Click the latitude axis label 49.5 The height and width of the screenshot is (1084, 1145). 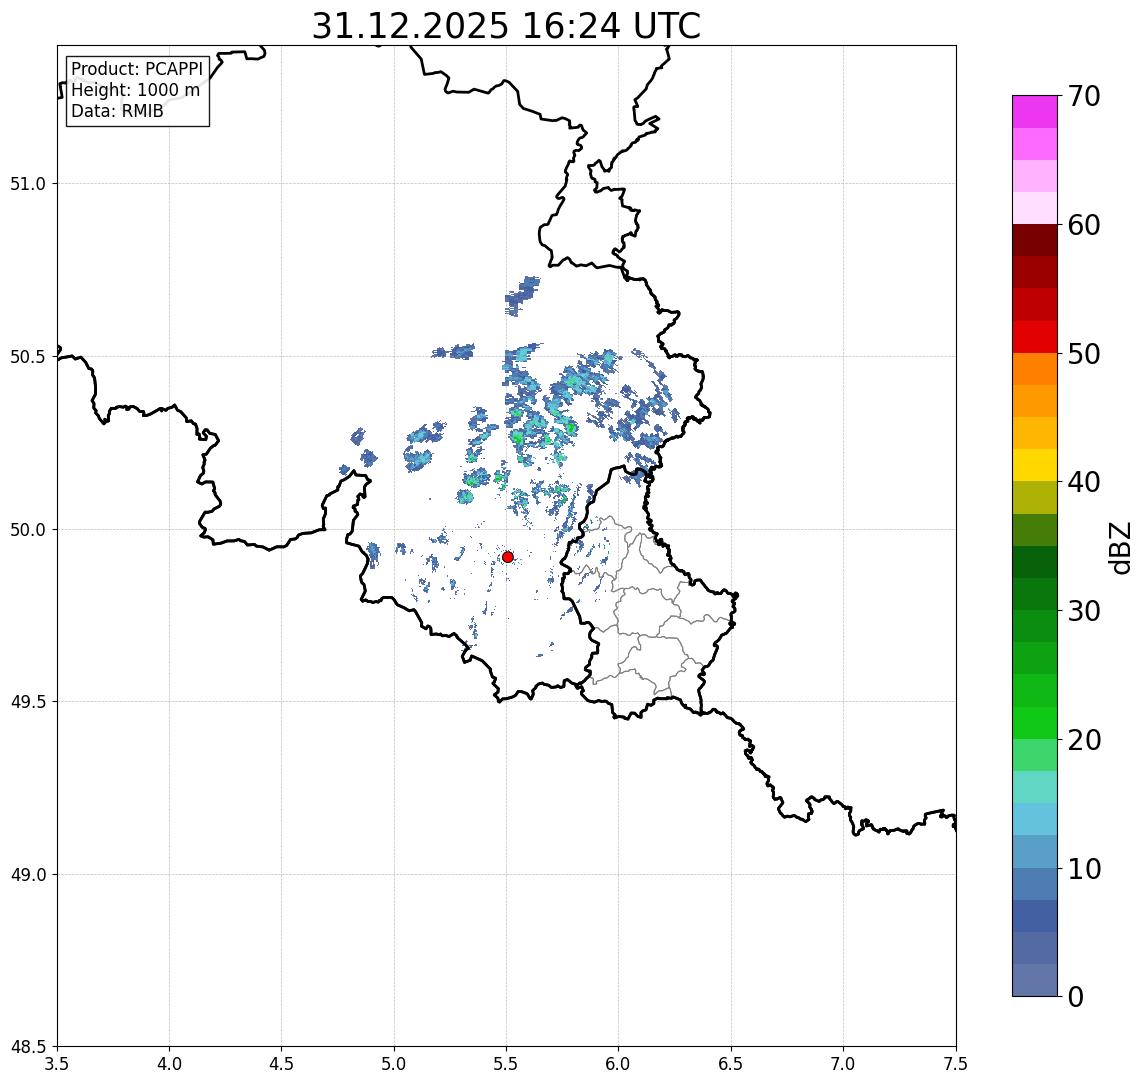tap(28, 702)
